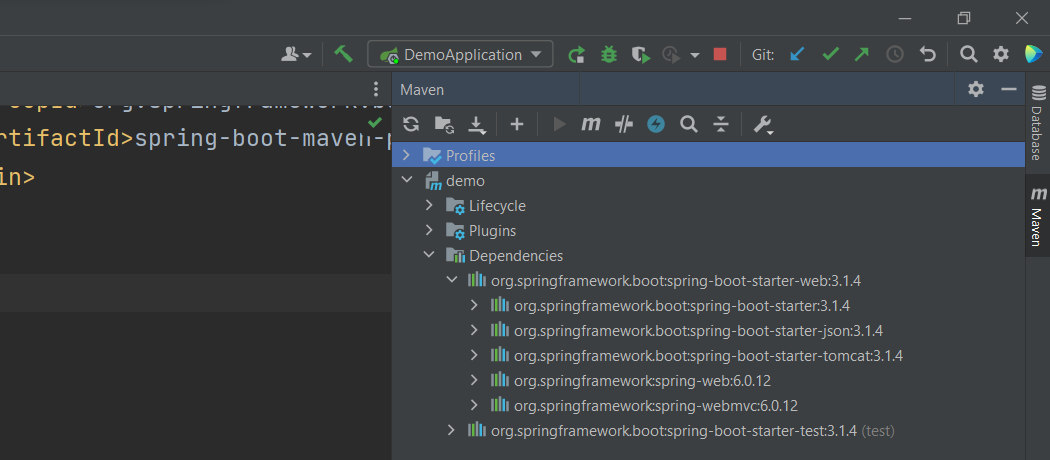Expand the Profiles node chevron

[x=406, y=155]
